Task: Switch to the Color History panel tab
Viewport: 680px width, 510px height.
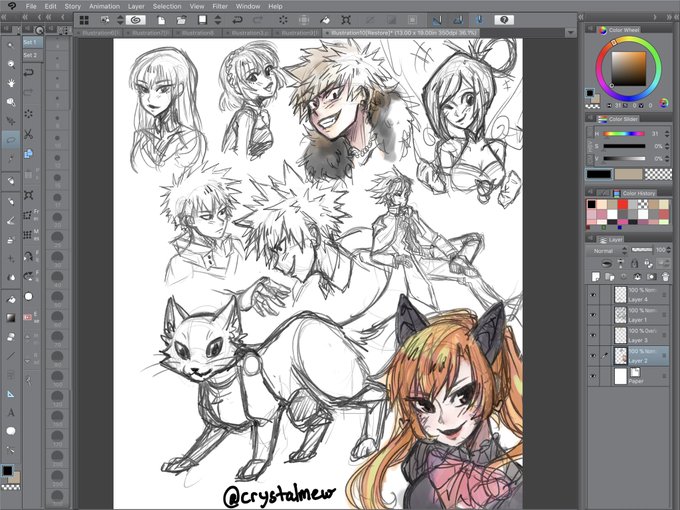Action: 634,193
